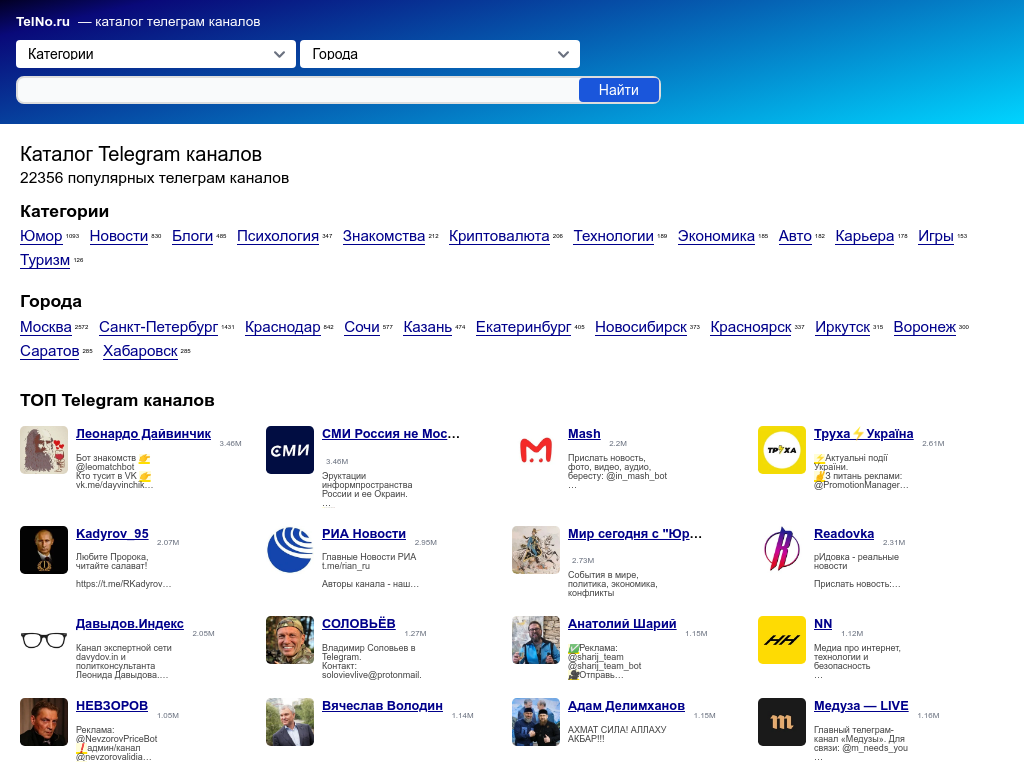Select the Воронеж city link
Image resolution: width=1024 pixels, height=768 pixels.
click(925, 327)
